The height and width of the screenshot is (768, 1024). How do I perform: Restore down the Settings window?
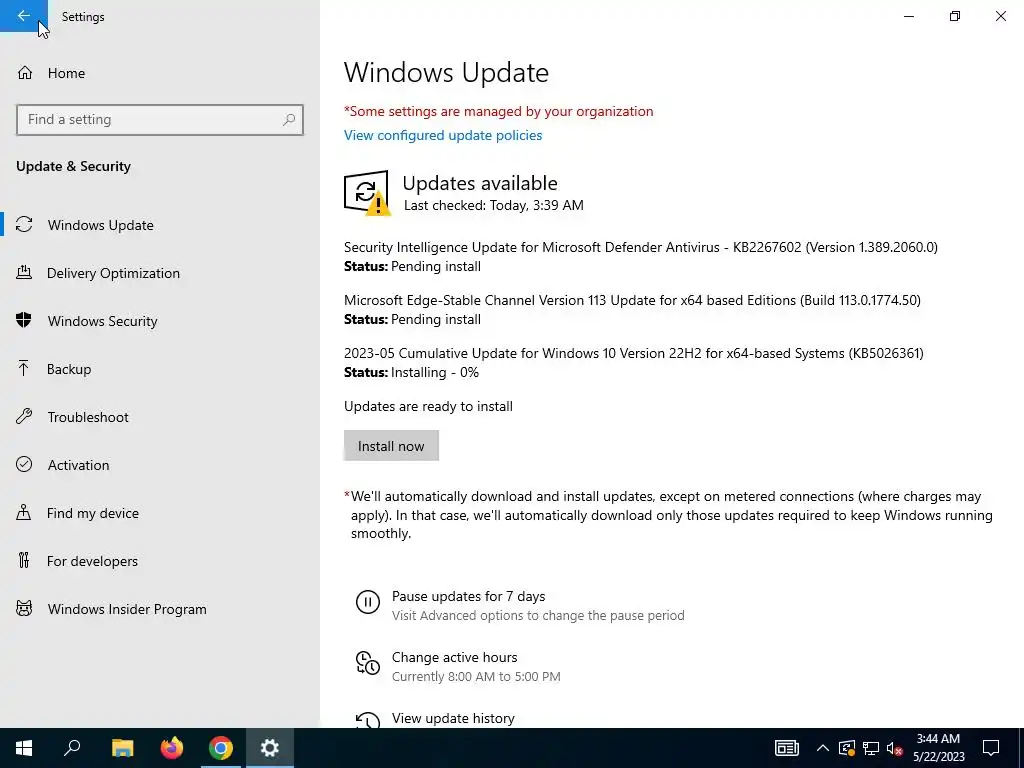click(x=955, y=16)
